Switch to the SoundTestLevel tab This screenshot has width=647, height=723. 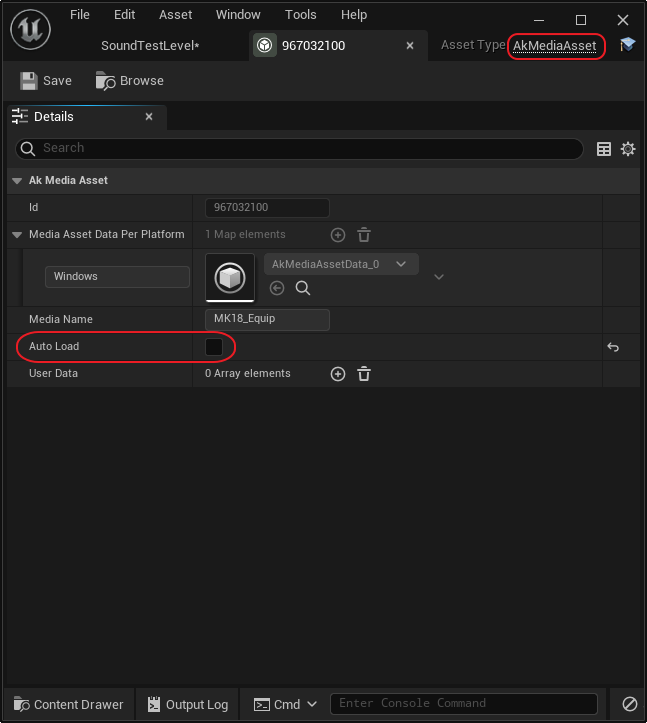click(150, 46)
